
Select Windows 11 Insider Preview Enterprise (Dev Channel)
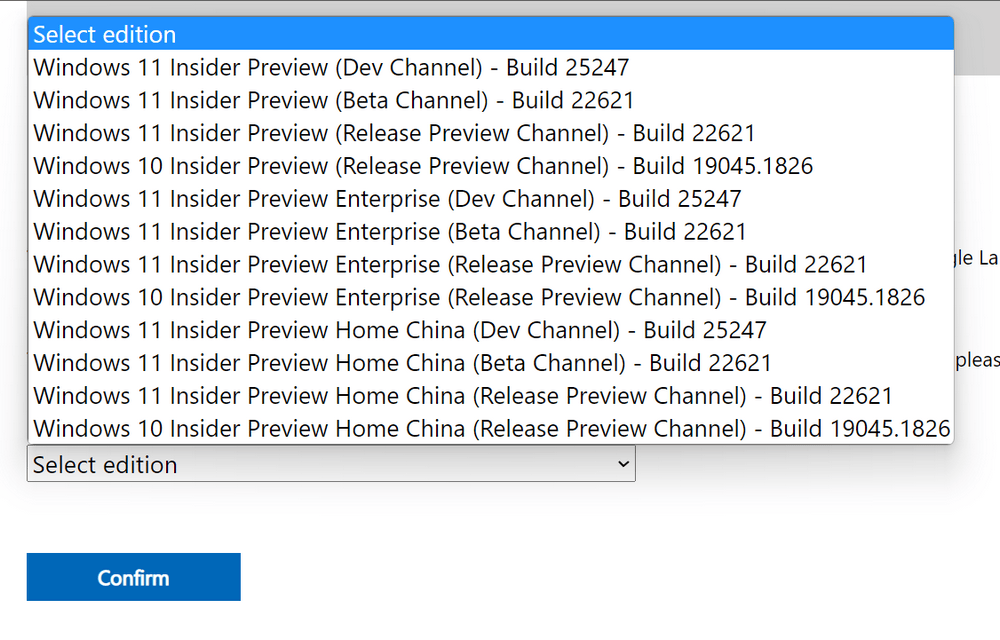coord(387,199)
